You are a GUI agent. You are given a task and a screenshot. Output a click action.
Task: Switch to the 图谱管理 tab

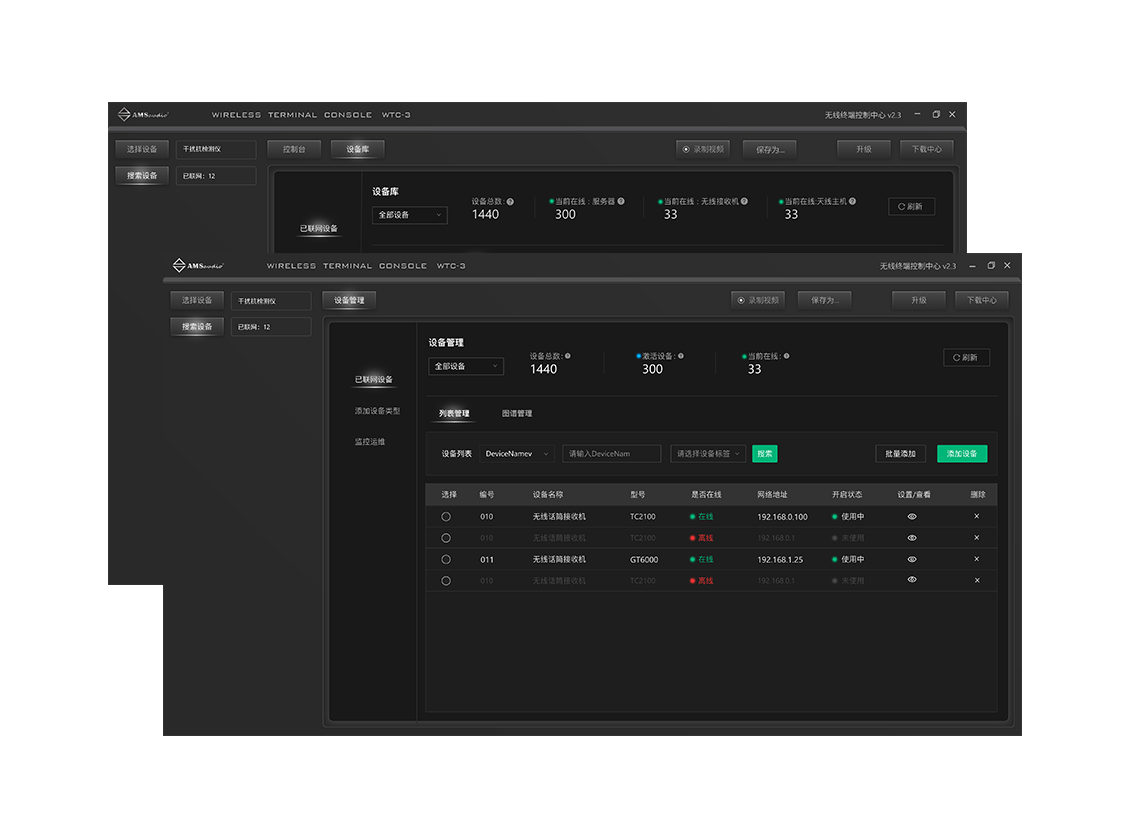(x=517, y=413)
